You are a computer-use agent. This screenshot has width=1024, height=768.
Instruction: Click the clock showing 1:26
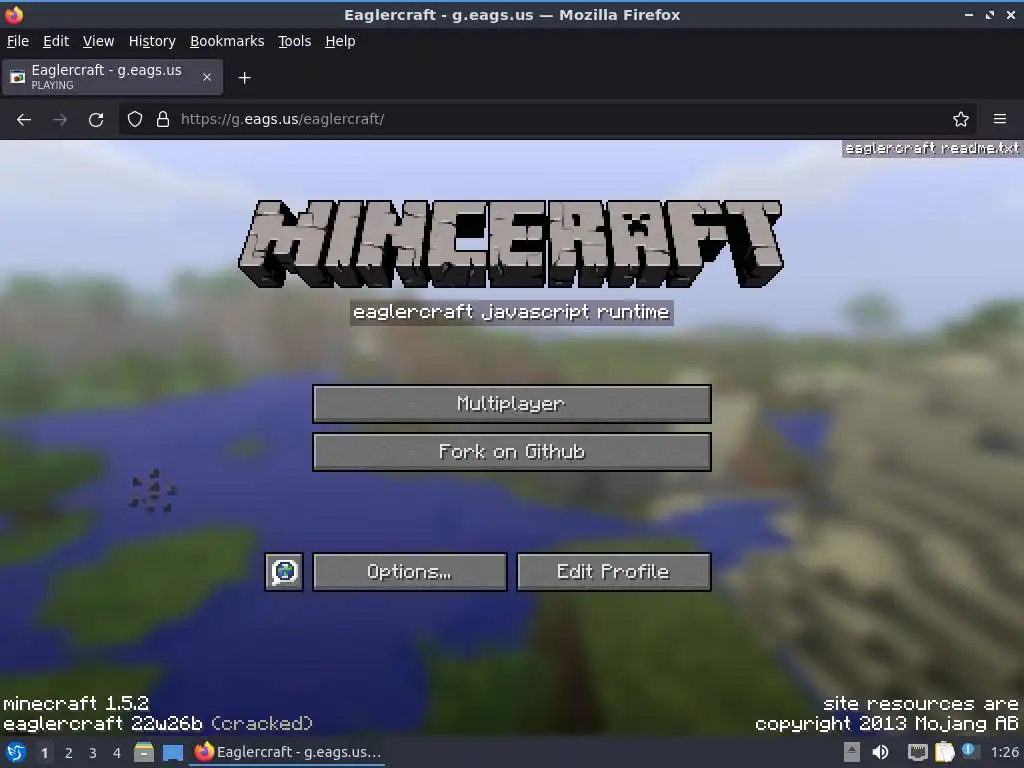click(1004, 752)
